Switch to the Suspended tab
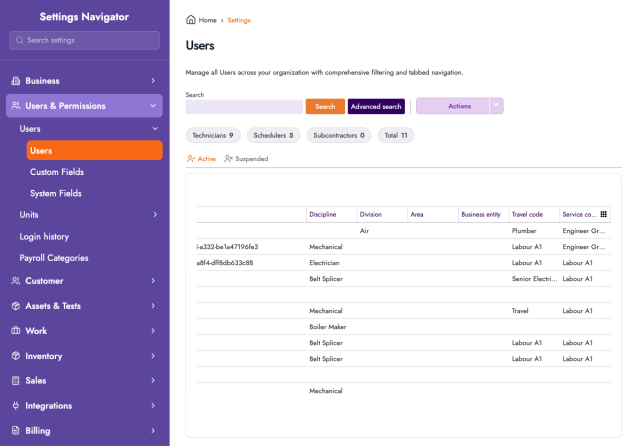The width and height of the screenshot is (630, 446). 246,158
